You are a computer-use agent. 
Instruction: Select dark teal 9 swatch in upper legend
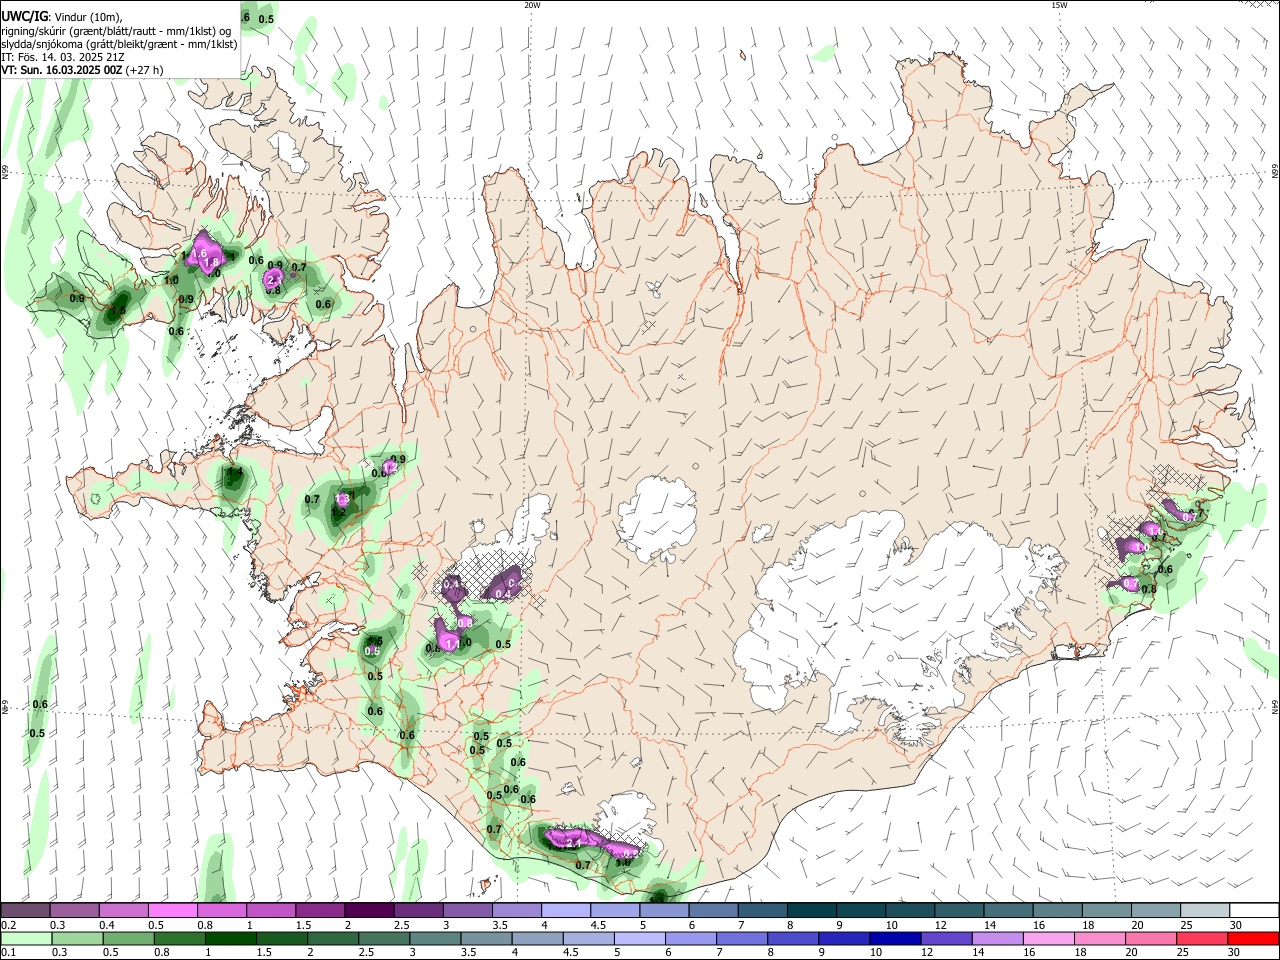(x=861, y=911)
